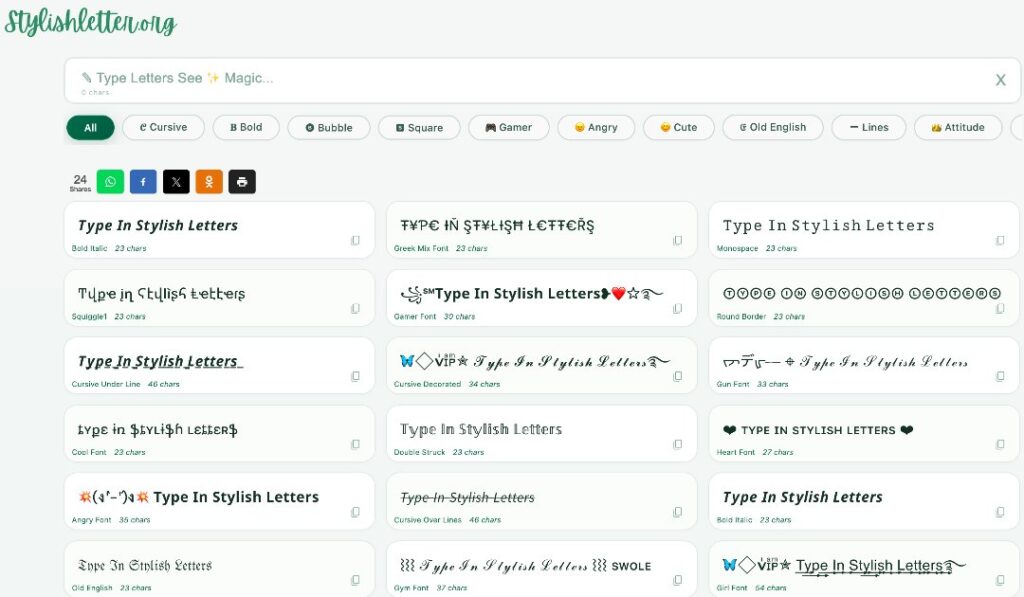
Task: Copy the Cursive Under Line styled text
Action: click(x=355, y=376)
